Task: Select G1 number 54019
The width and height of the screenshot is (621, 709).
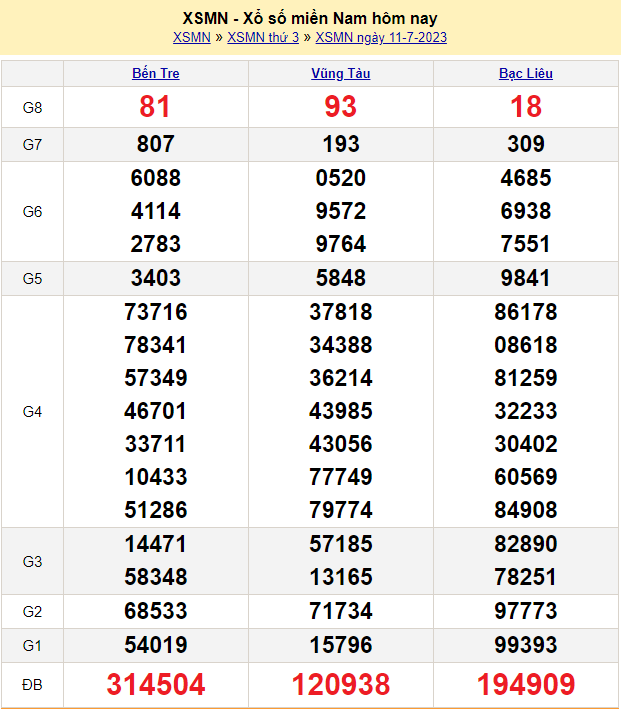Action: coord(156,643)
